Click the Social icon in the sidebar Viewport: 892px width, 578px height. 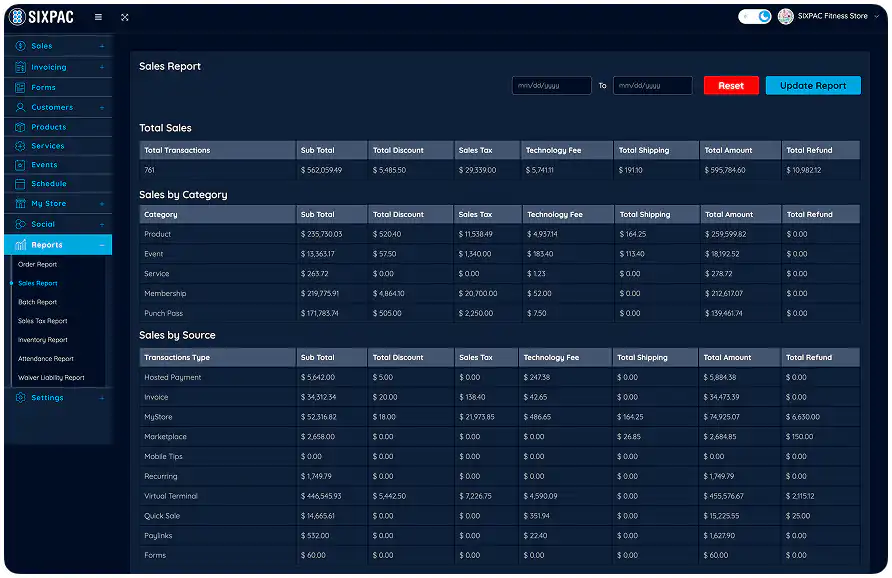[x=21, y=222]
